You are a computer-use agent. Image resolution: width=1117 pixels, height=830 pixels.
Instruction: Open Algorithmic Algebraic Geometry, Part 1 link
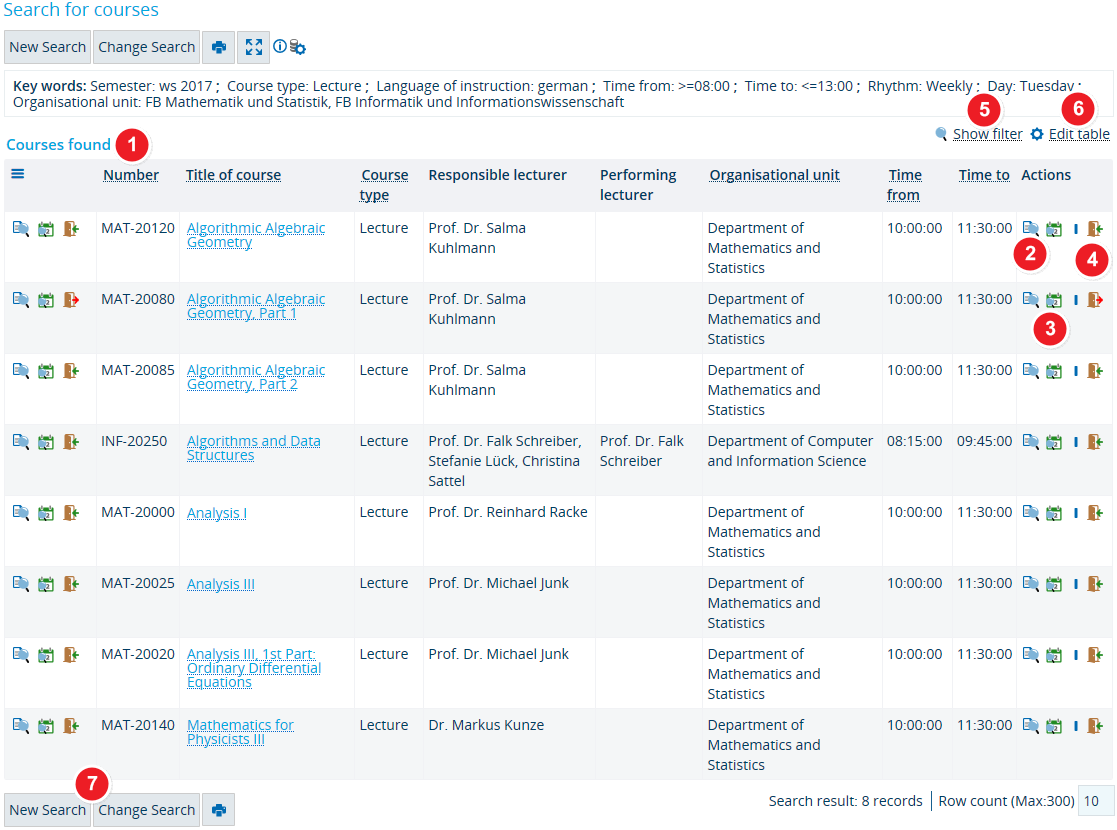(x=256, y=306)
